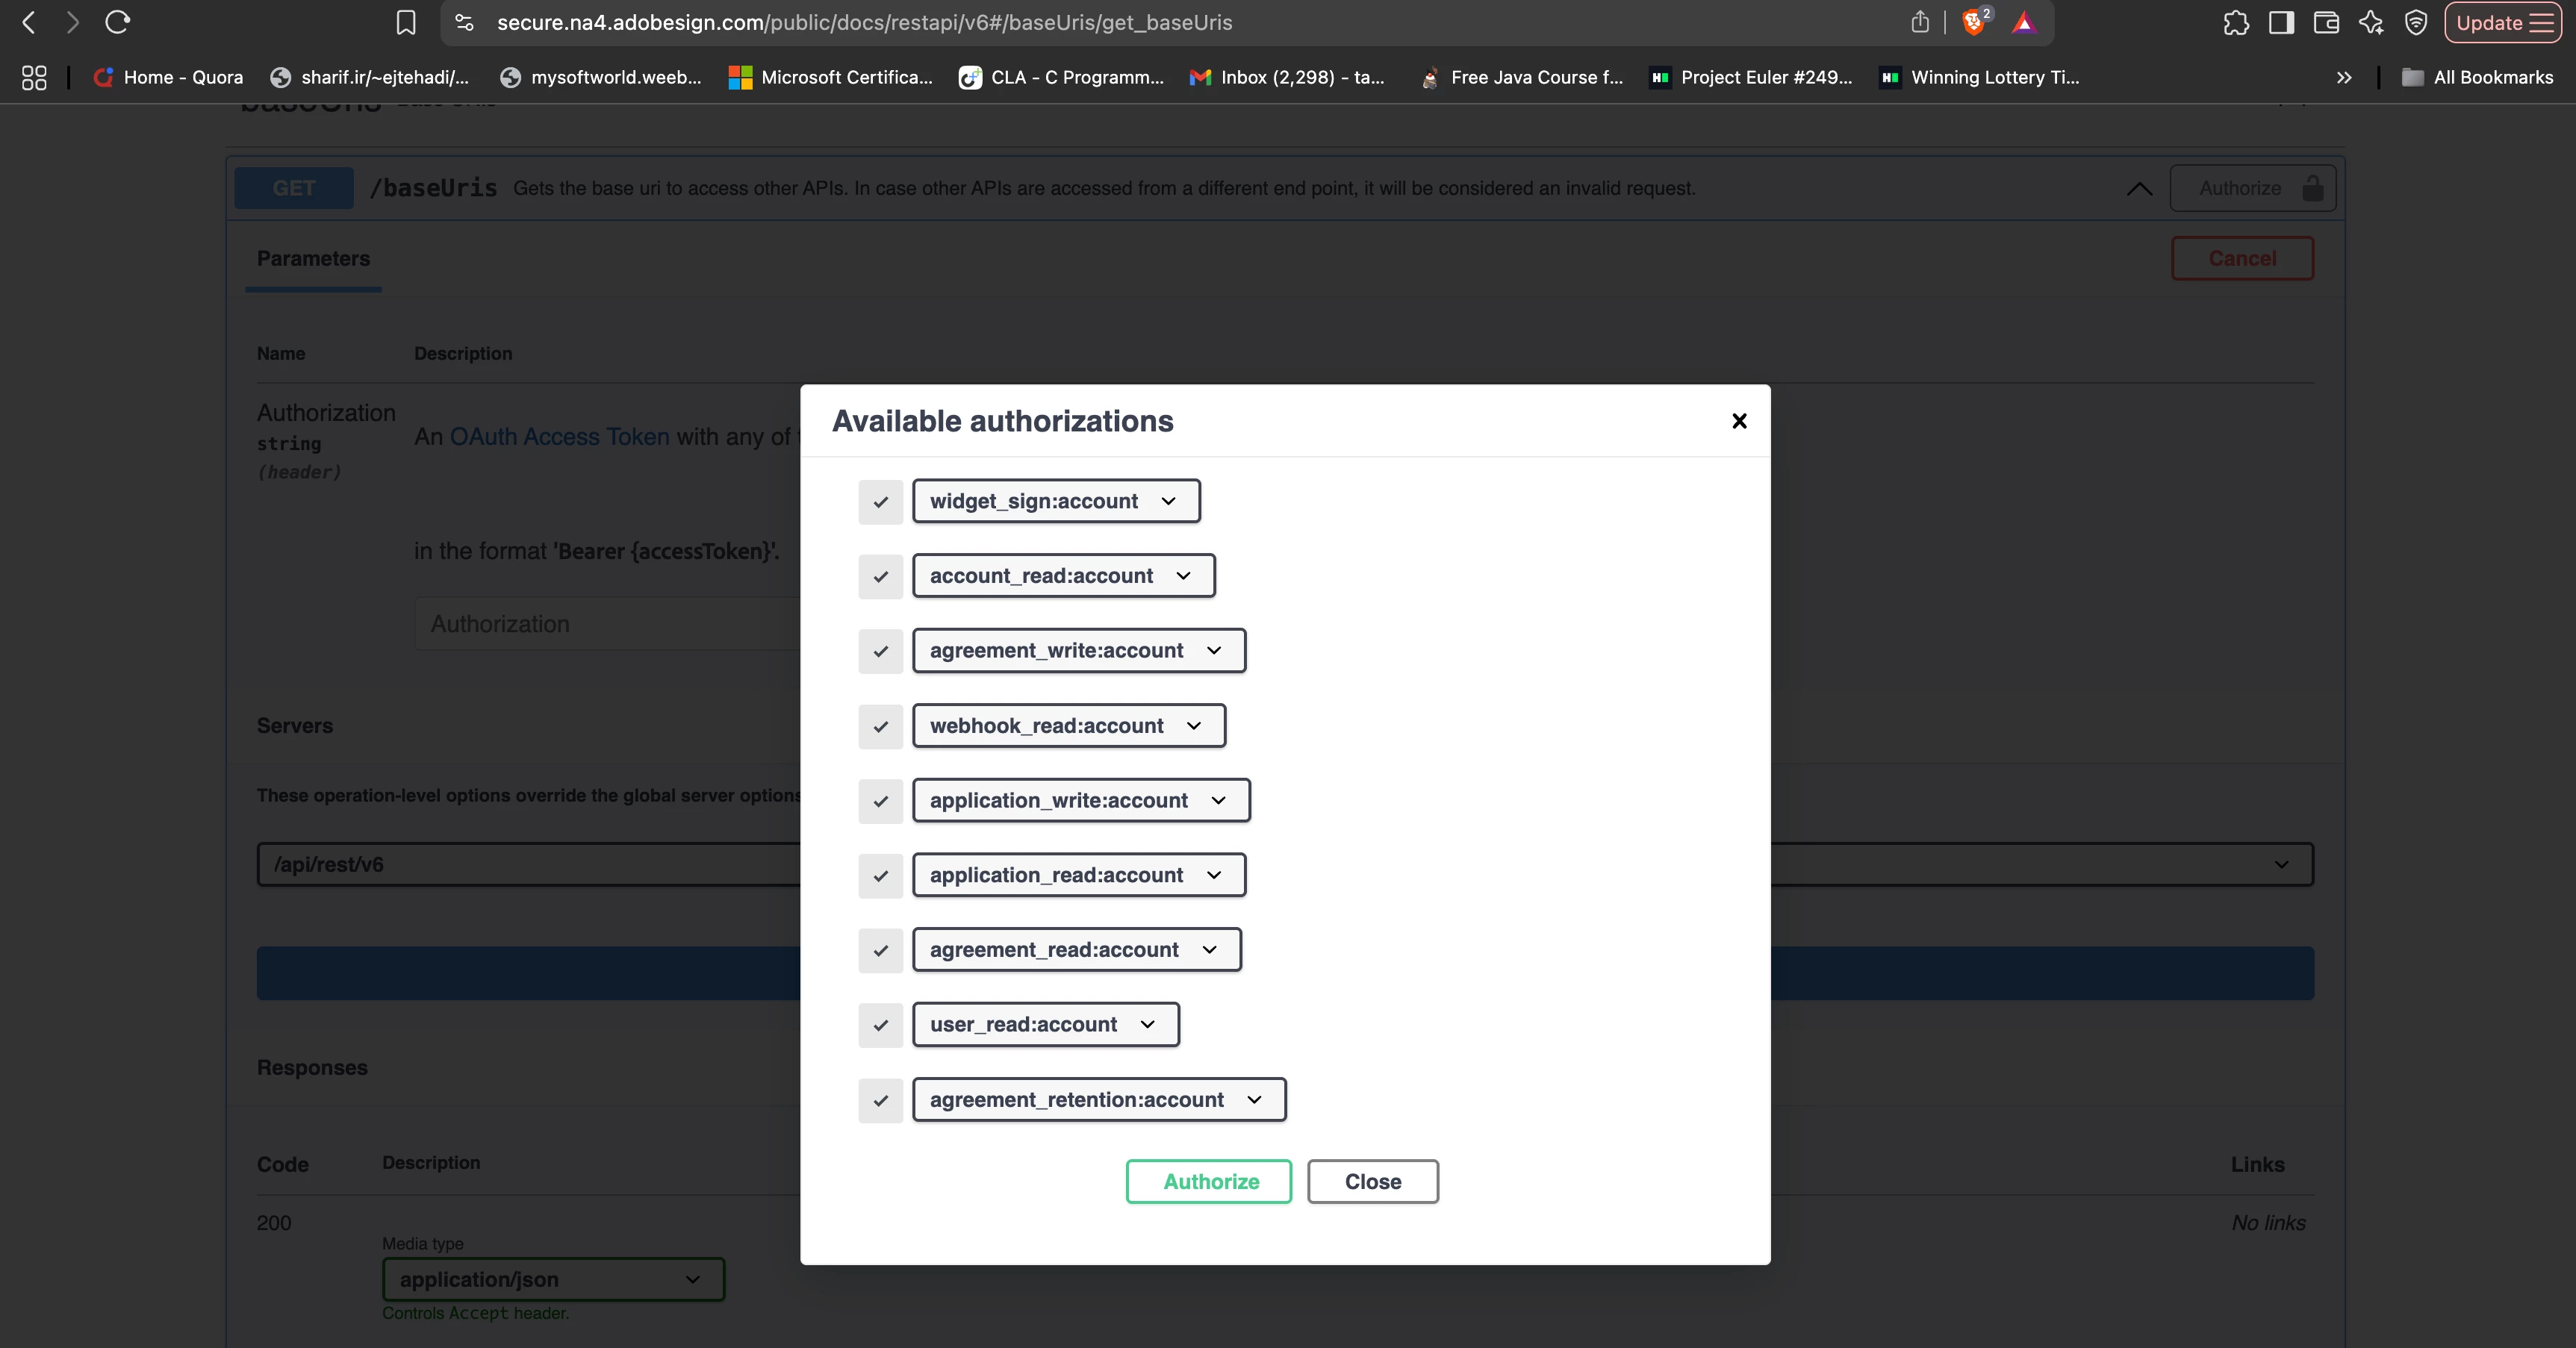Open the user_read:account dropdown

[x=1045, y=1024]
